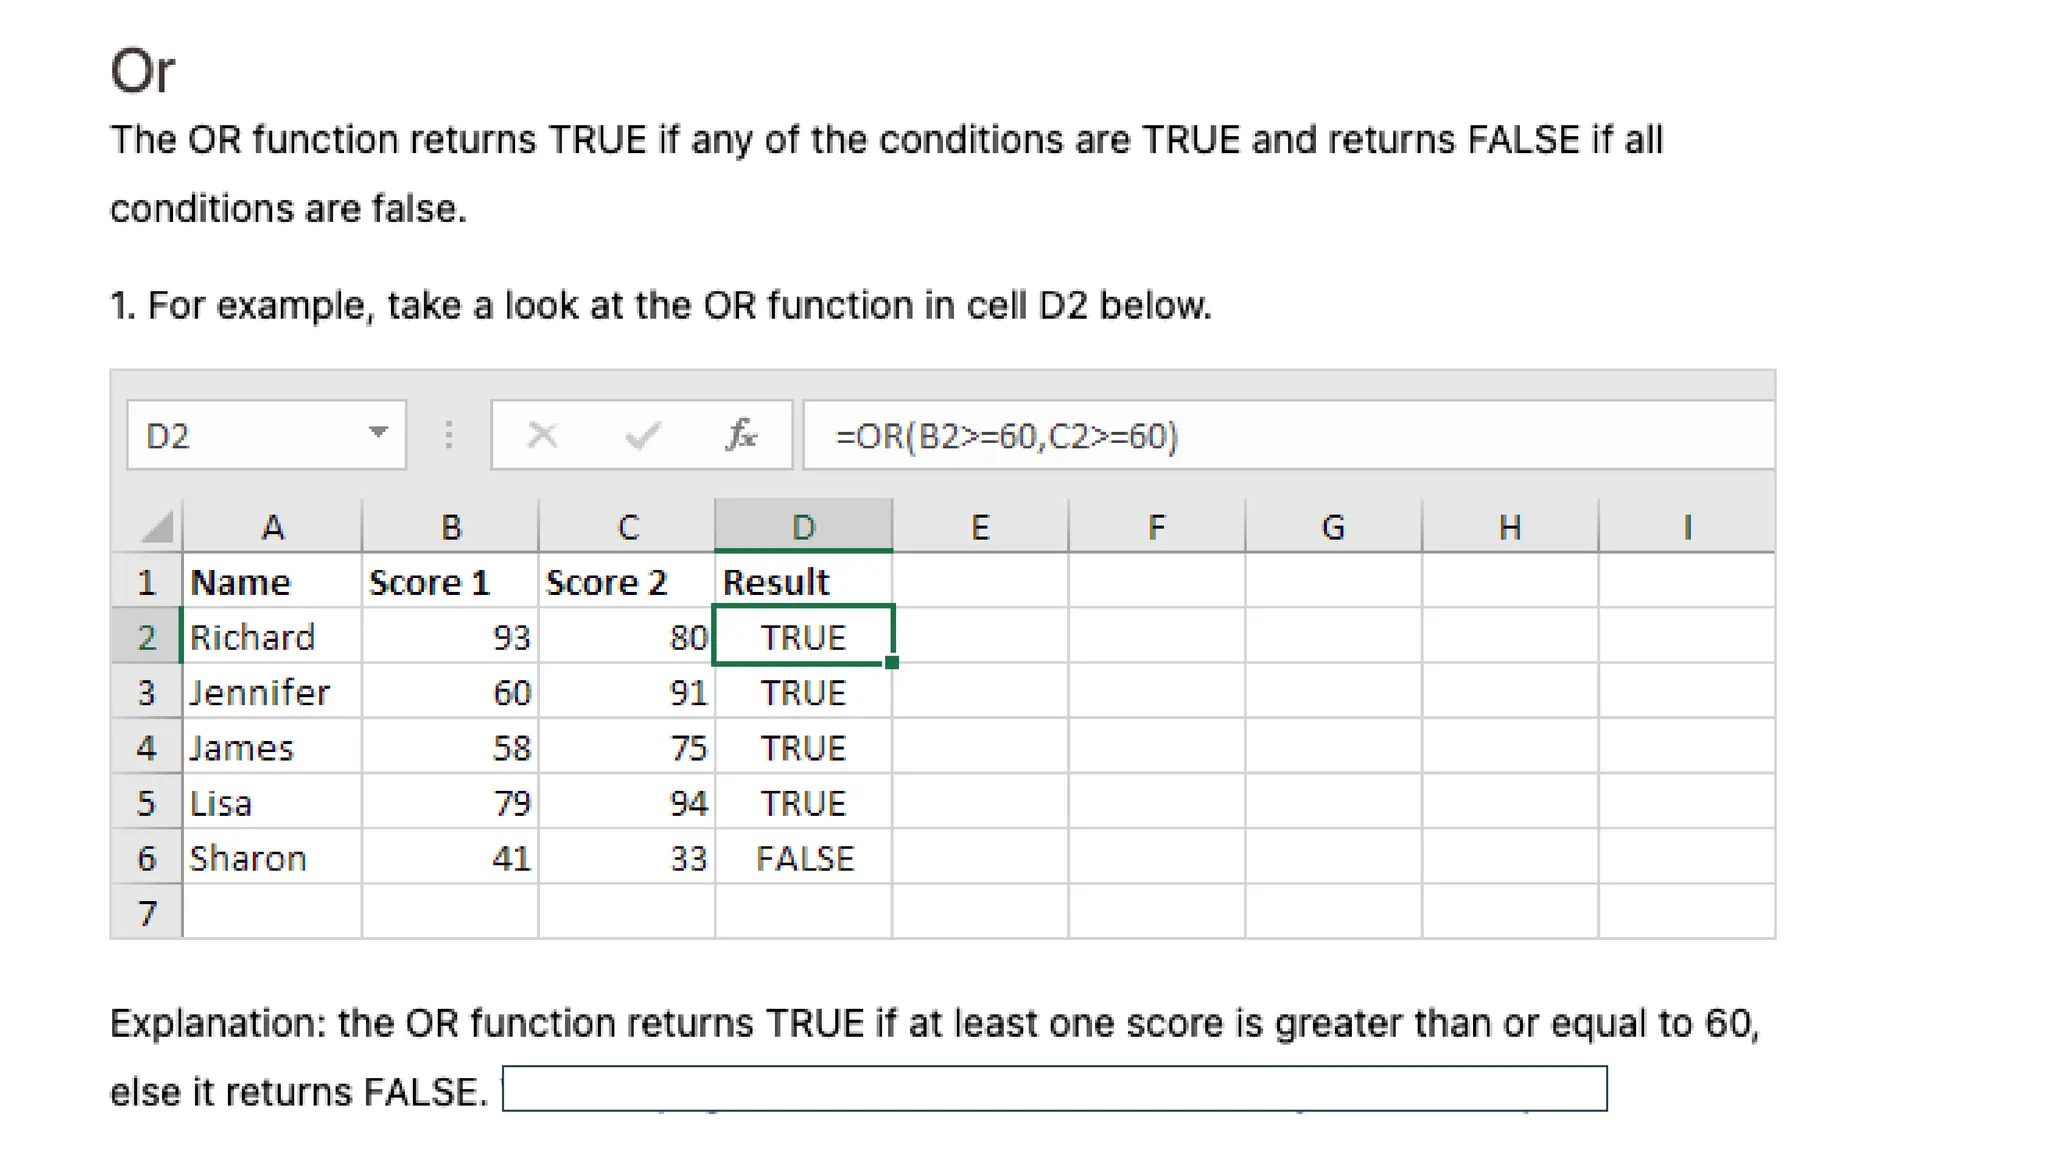Select row 4 header
The width and height of the screenshot is (2048, 1152).
click(146, 747)
